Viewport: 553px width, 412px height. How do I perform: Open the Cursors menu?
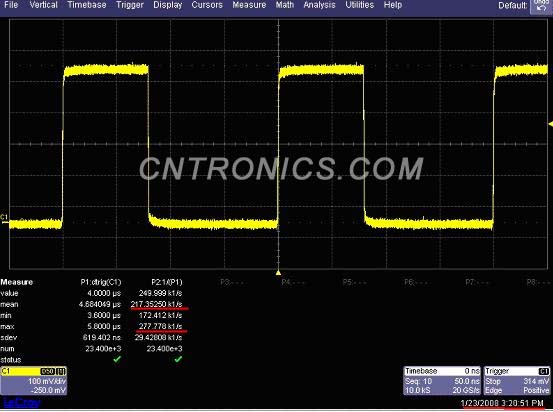point(207,5)
